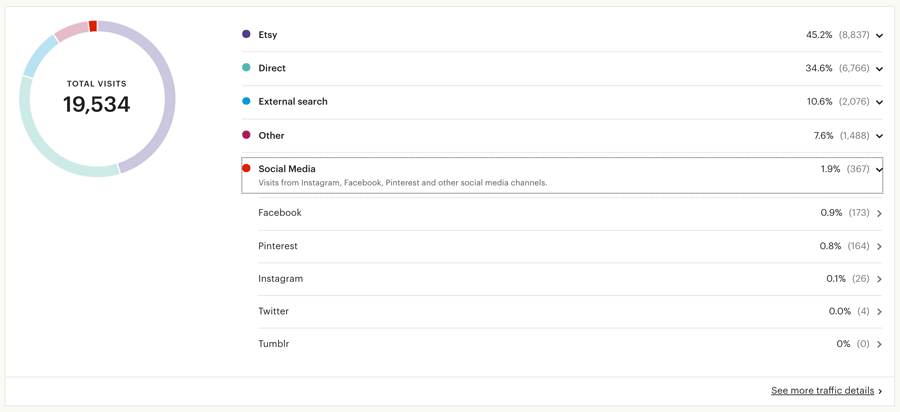
Task: Click the blue External search dot
Action: [246, 101]
